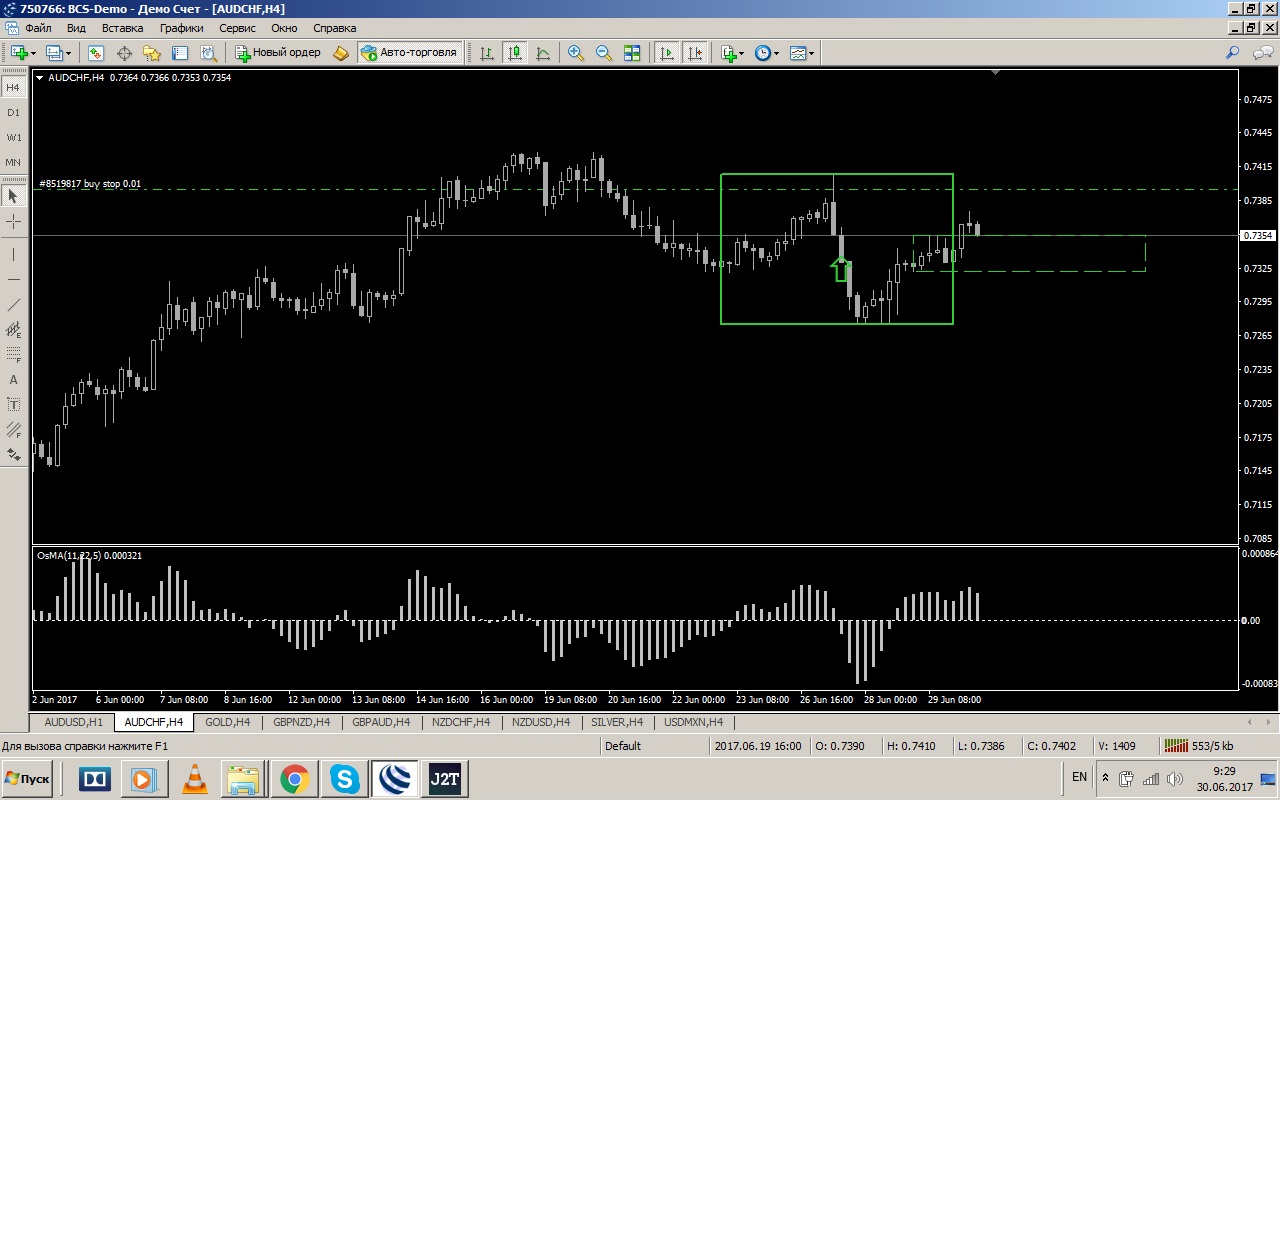Select the W1 timeframe button

coord(13,138)
